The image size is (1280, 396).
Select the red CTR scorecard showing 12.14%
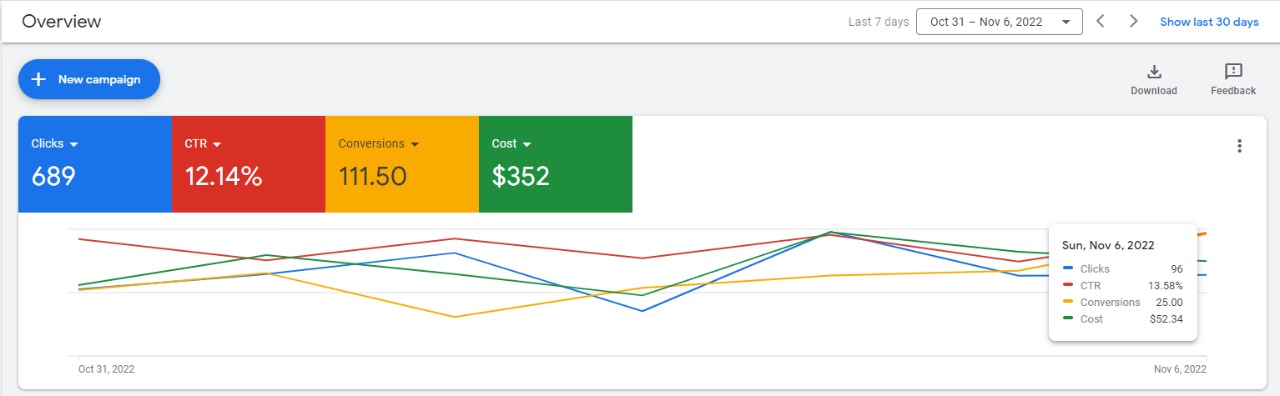pos(249,164)
